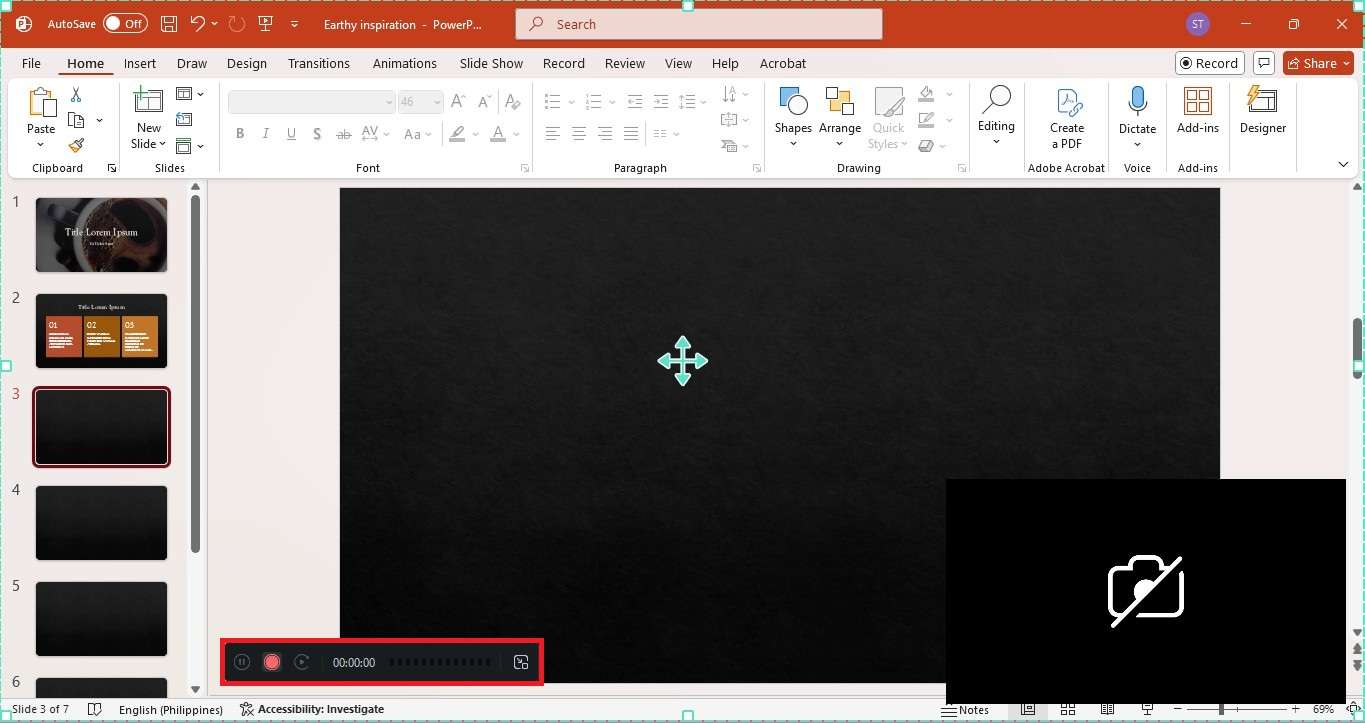This screenshot has height=723, width=1365.
Task: Click screenshot capture icon on recorder bar
Action: (x=520, y=662)
